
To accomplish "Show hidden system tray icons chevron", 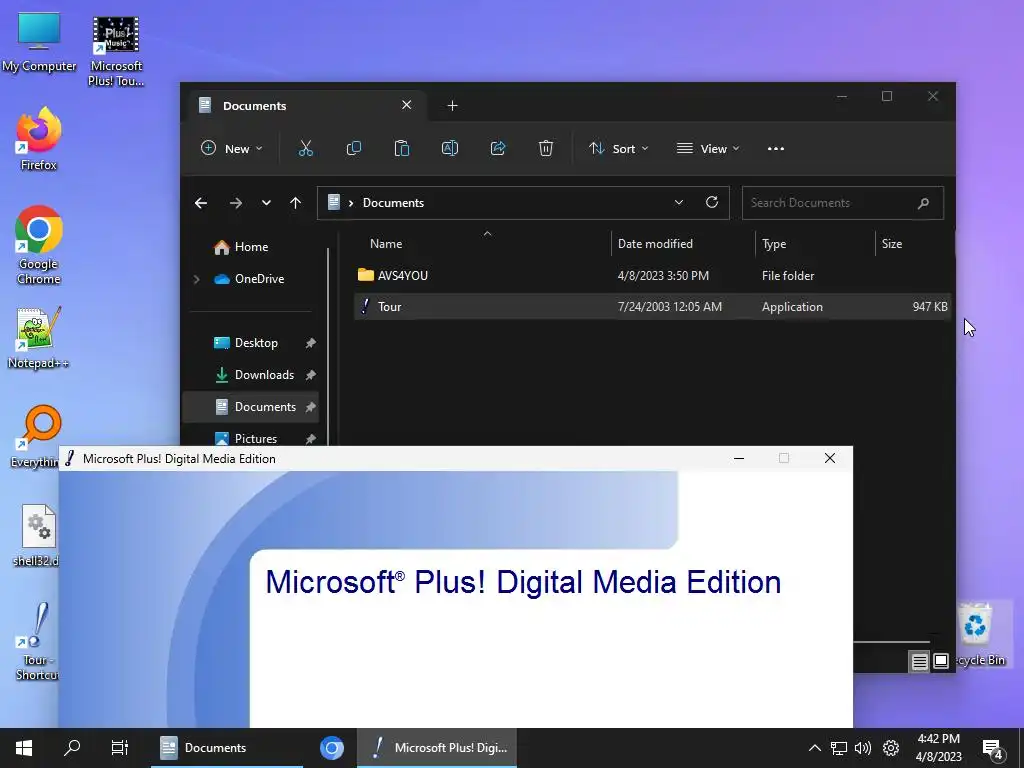I will [x=814, y=748].
